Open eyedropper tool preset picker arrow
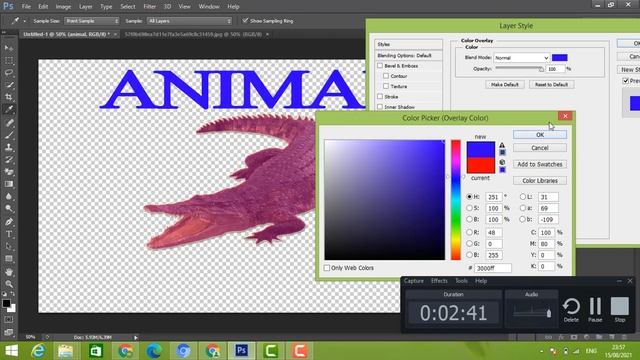Image resolution: width=640 pixels, height=360 pixels. point(24,21)
